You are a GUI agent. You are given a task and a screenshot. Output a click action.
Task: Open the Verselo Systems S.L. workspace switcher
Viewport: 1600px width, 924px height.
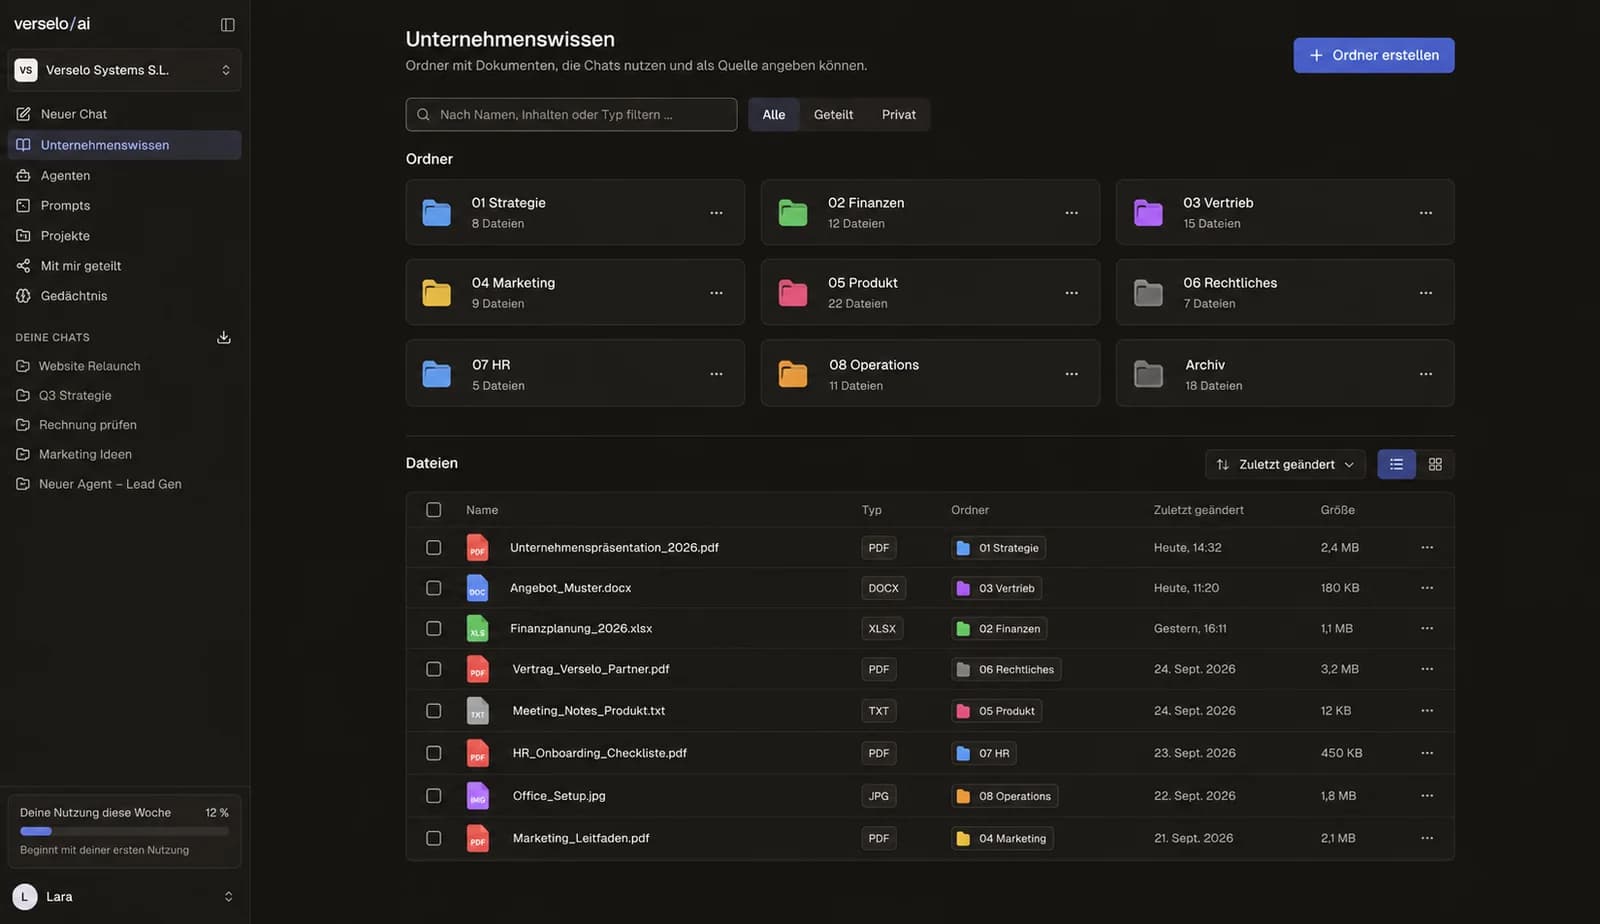point(124,70)
